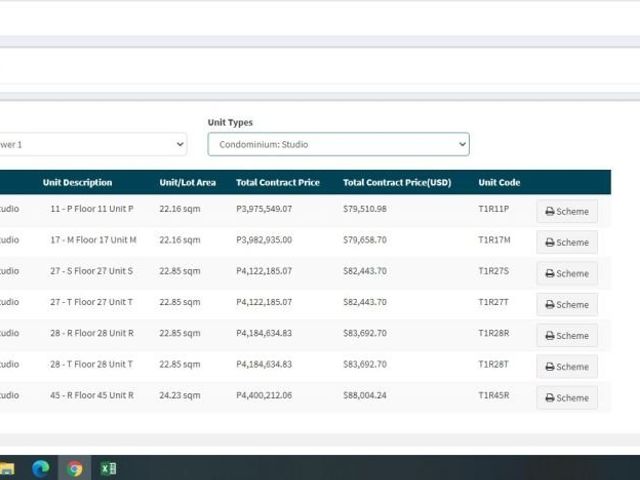
Task: Open Microsoft Edge from the taskbar
Action: tap(40, 468)
